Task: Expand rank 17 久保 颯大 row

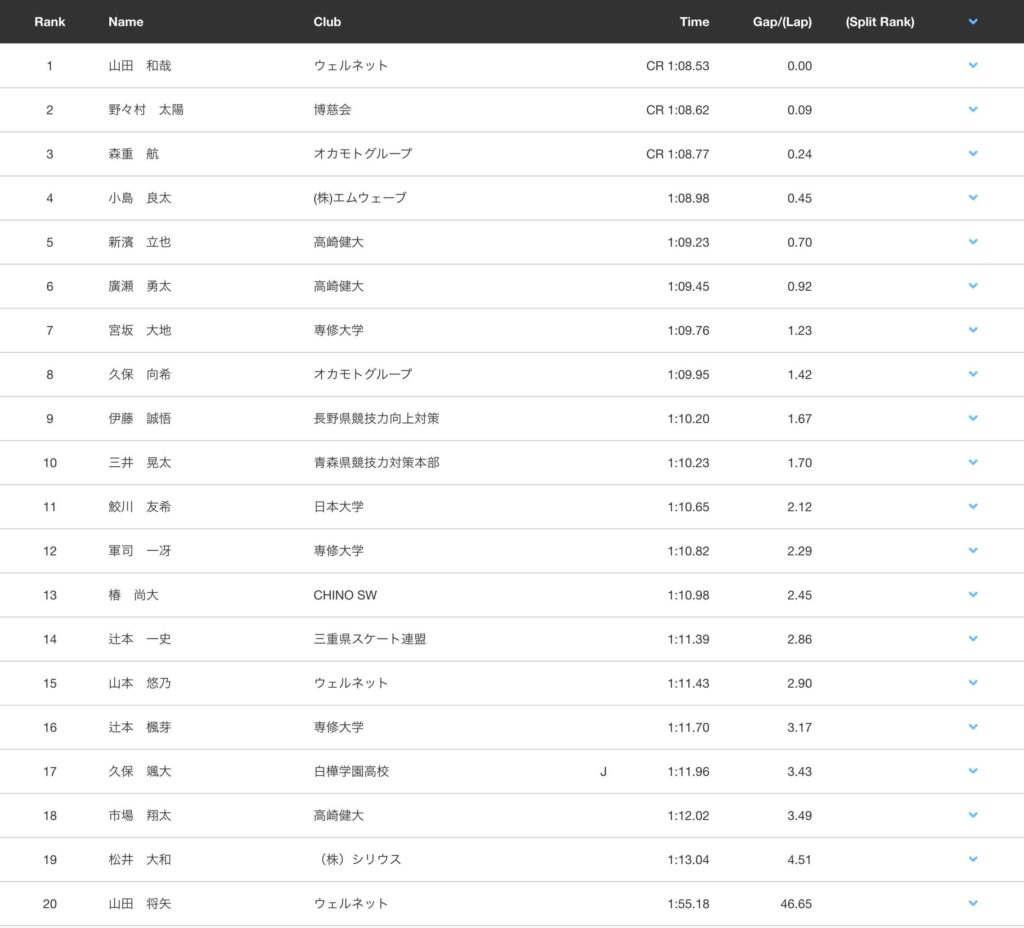Action: point(973,771)
